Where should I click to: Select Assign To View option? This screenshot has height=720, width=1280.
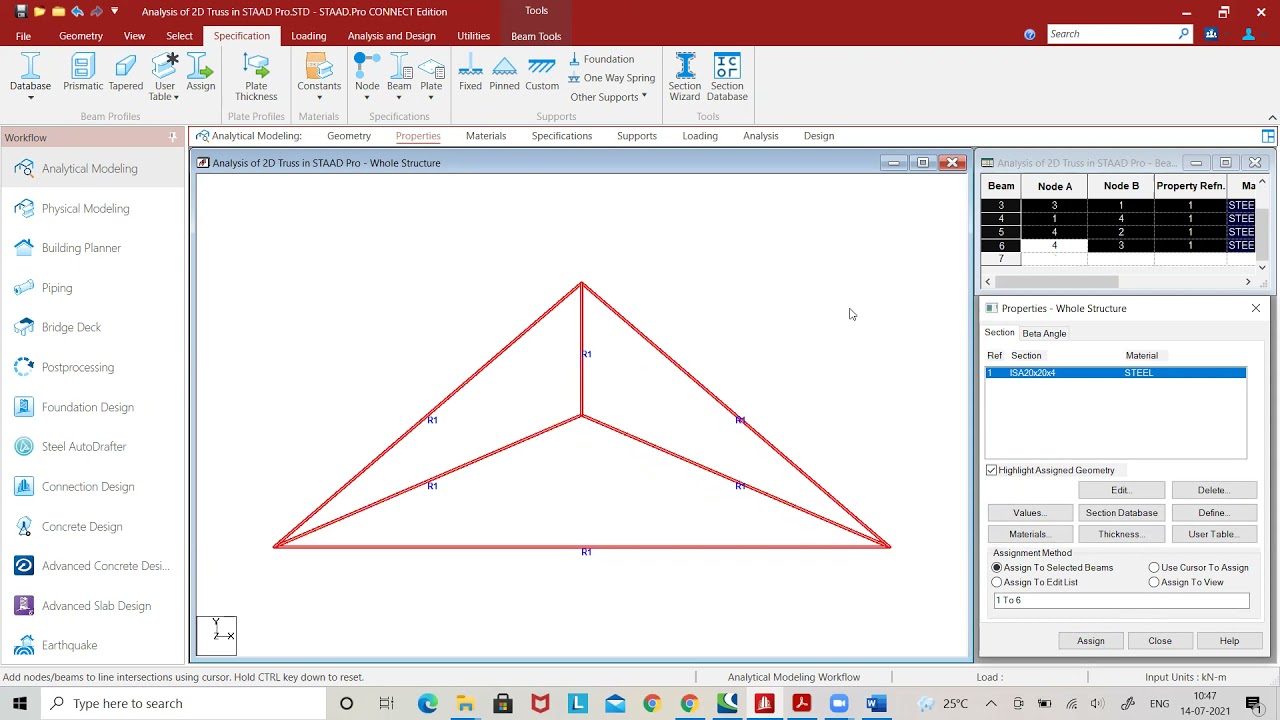(x=1154, y=582)
